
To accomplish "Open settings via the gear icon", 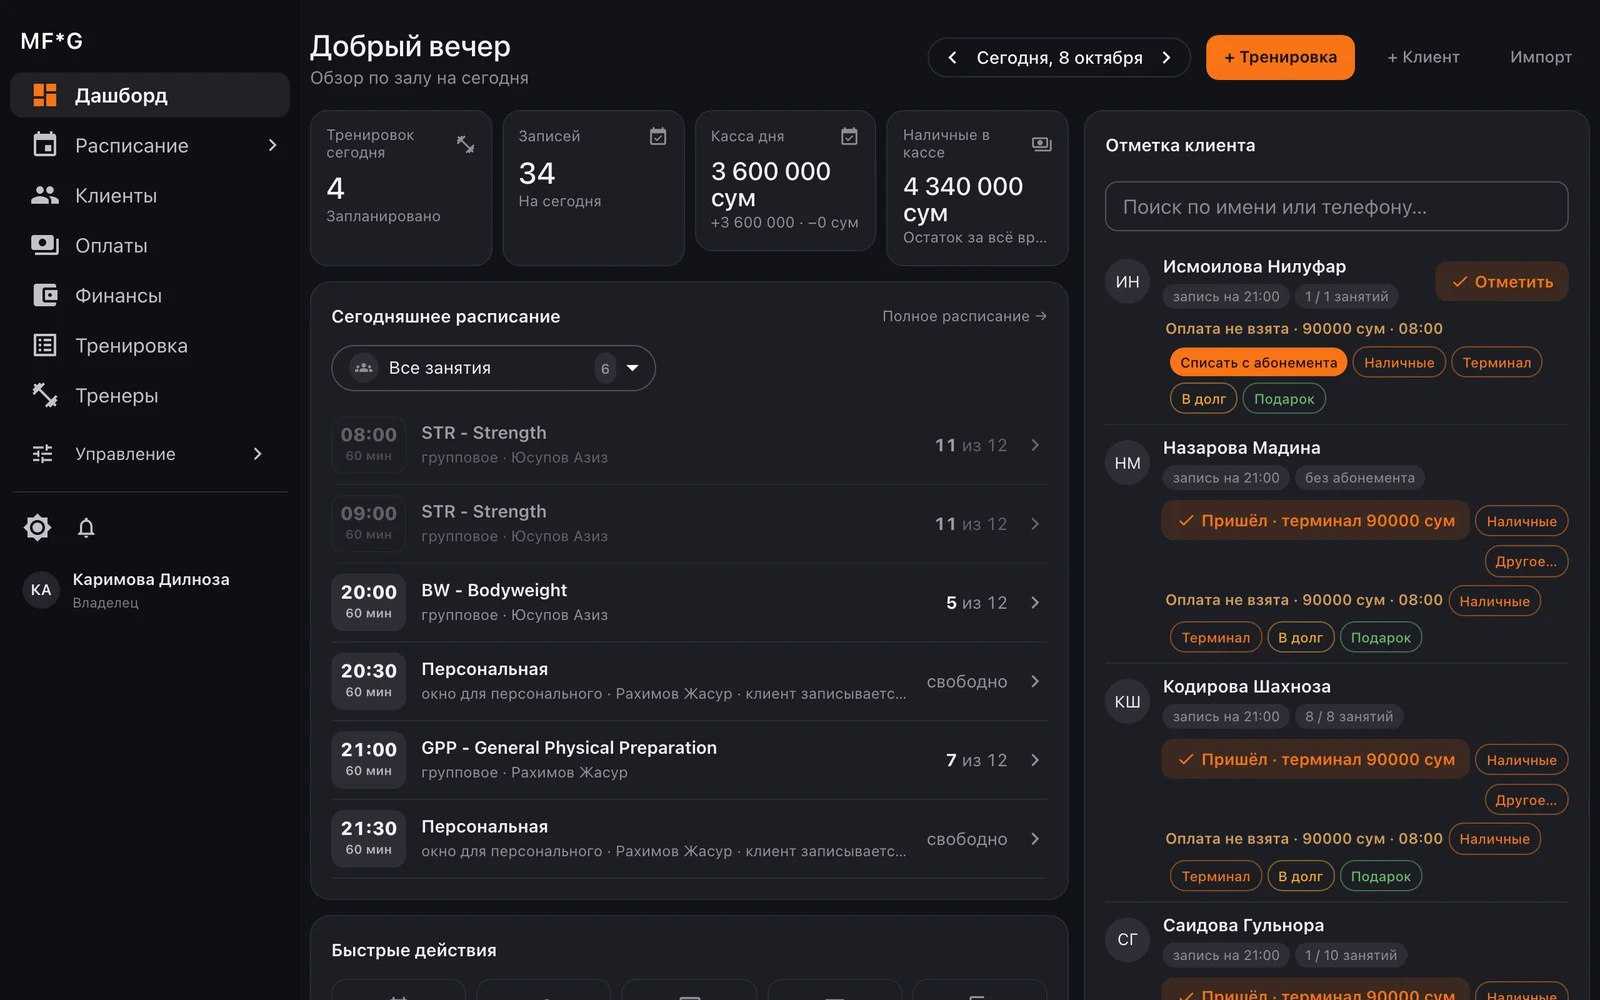I will (37, 527).
